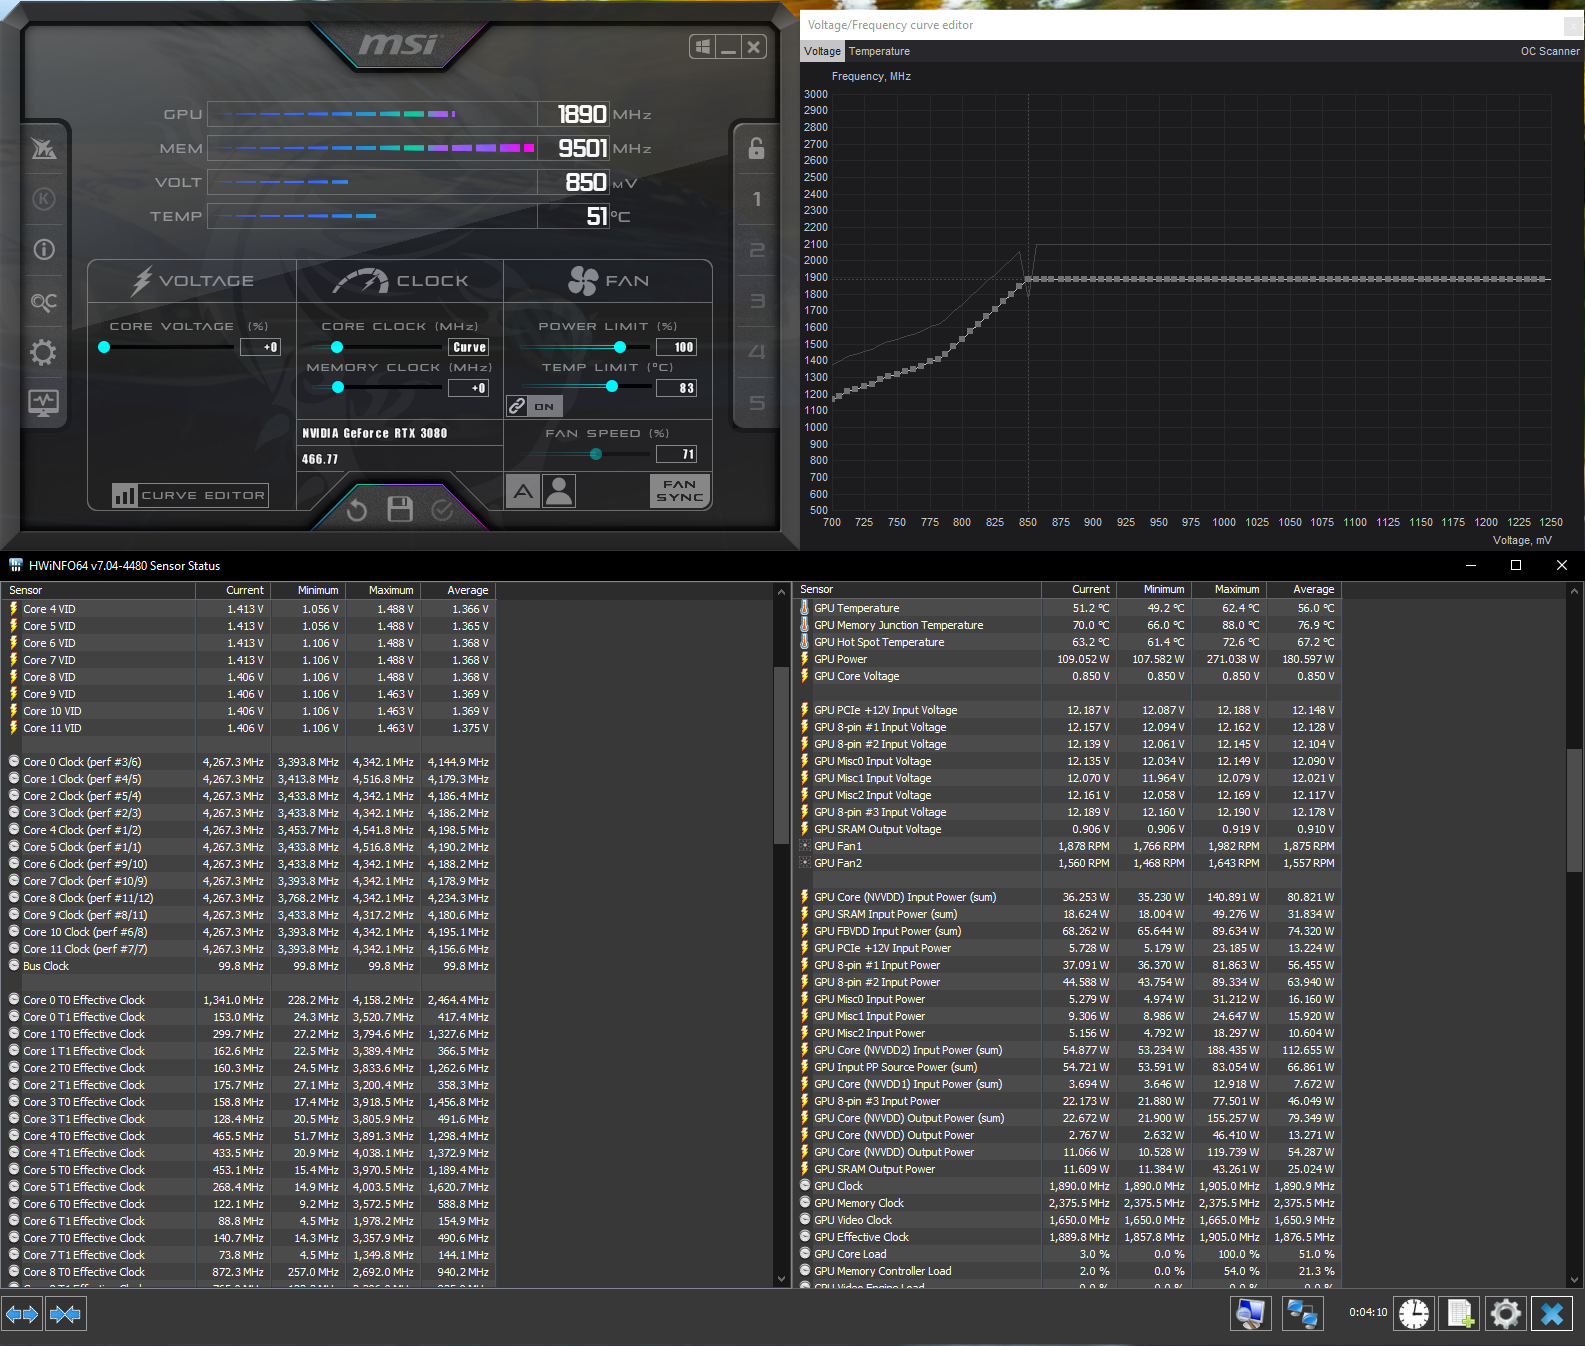Save the current Afterburner settings
Image resolution: width=1585 pixels, height=1346 pixels.
point(400,509)
